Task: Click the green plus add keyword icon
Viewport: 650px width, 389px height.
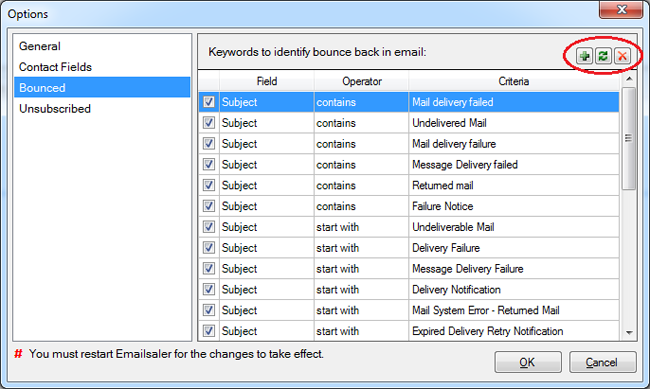Action: click(x=585, y=56)
